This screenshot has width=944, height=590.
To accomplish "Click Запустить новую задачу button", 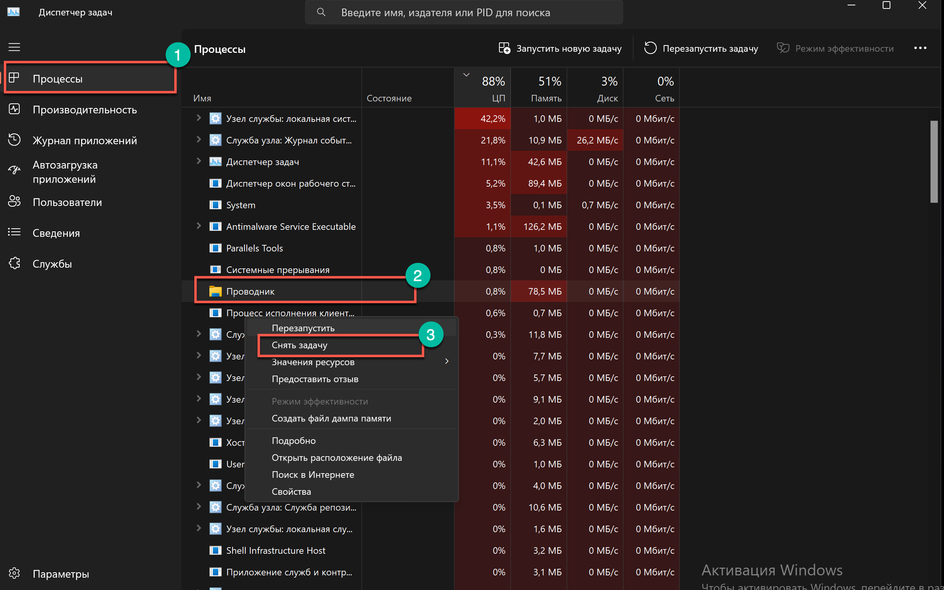I will tap(560, 48).
